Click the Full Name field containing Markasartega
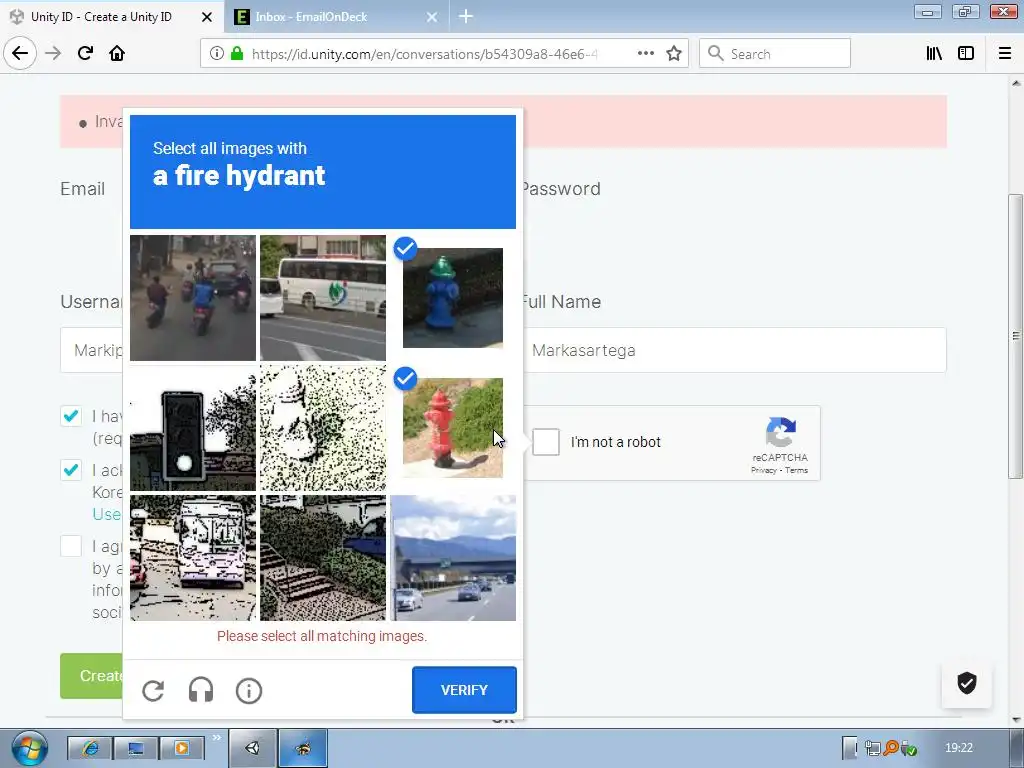The height and width of the screenshot is (768, 1024). [734, 350]
